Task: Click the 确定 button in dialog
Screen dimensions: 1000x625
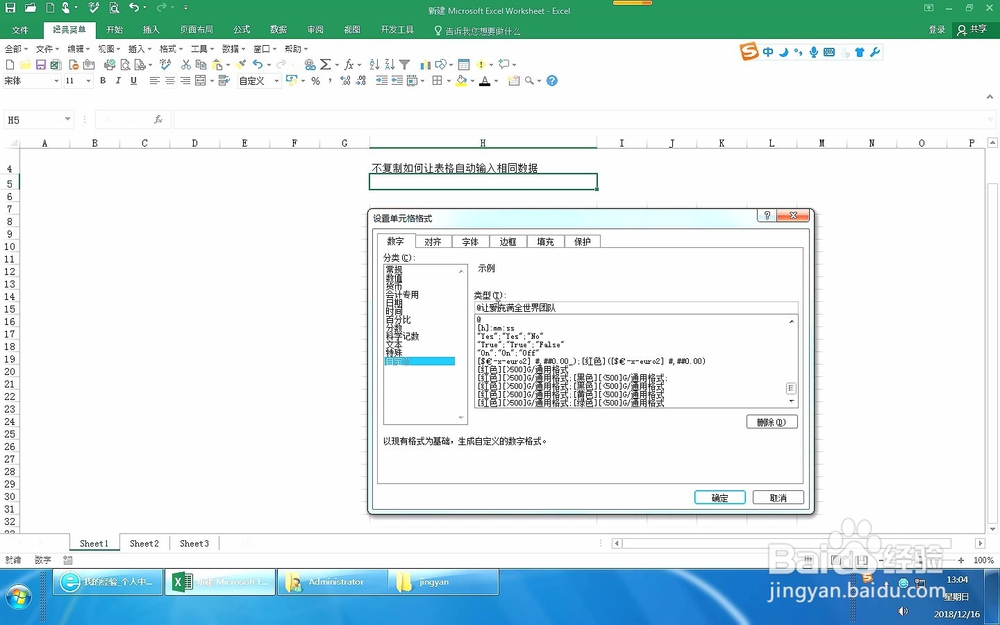Action: click(720, 497)
